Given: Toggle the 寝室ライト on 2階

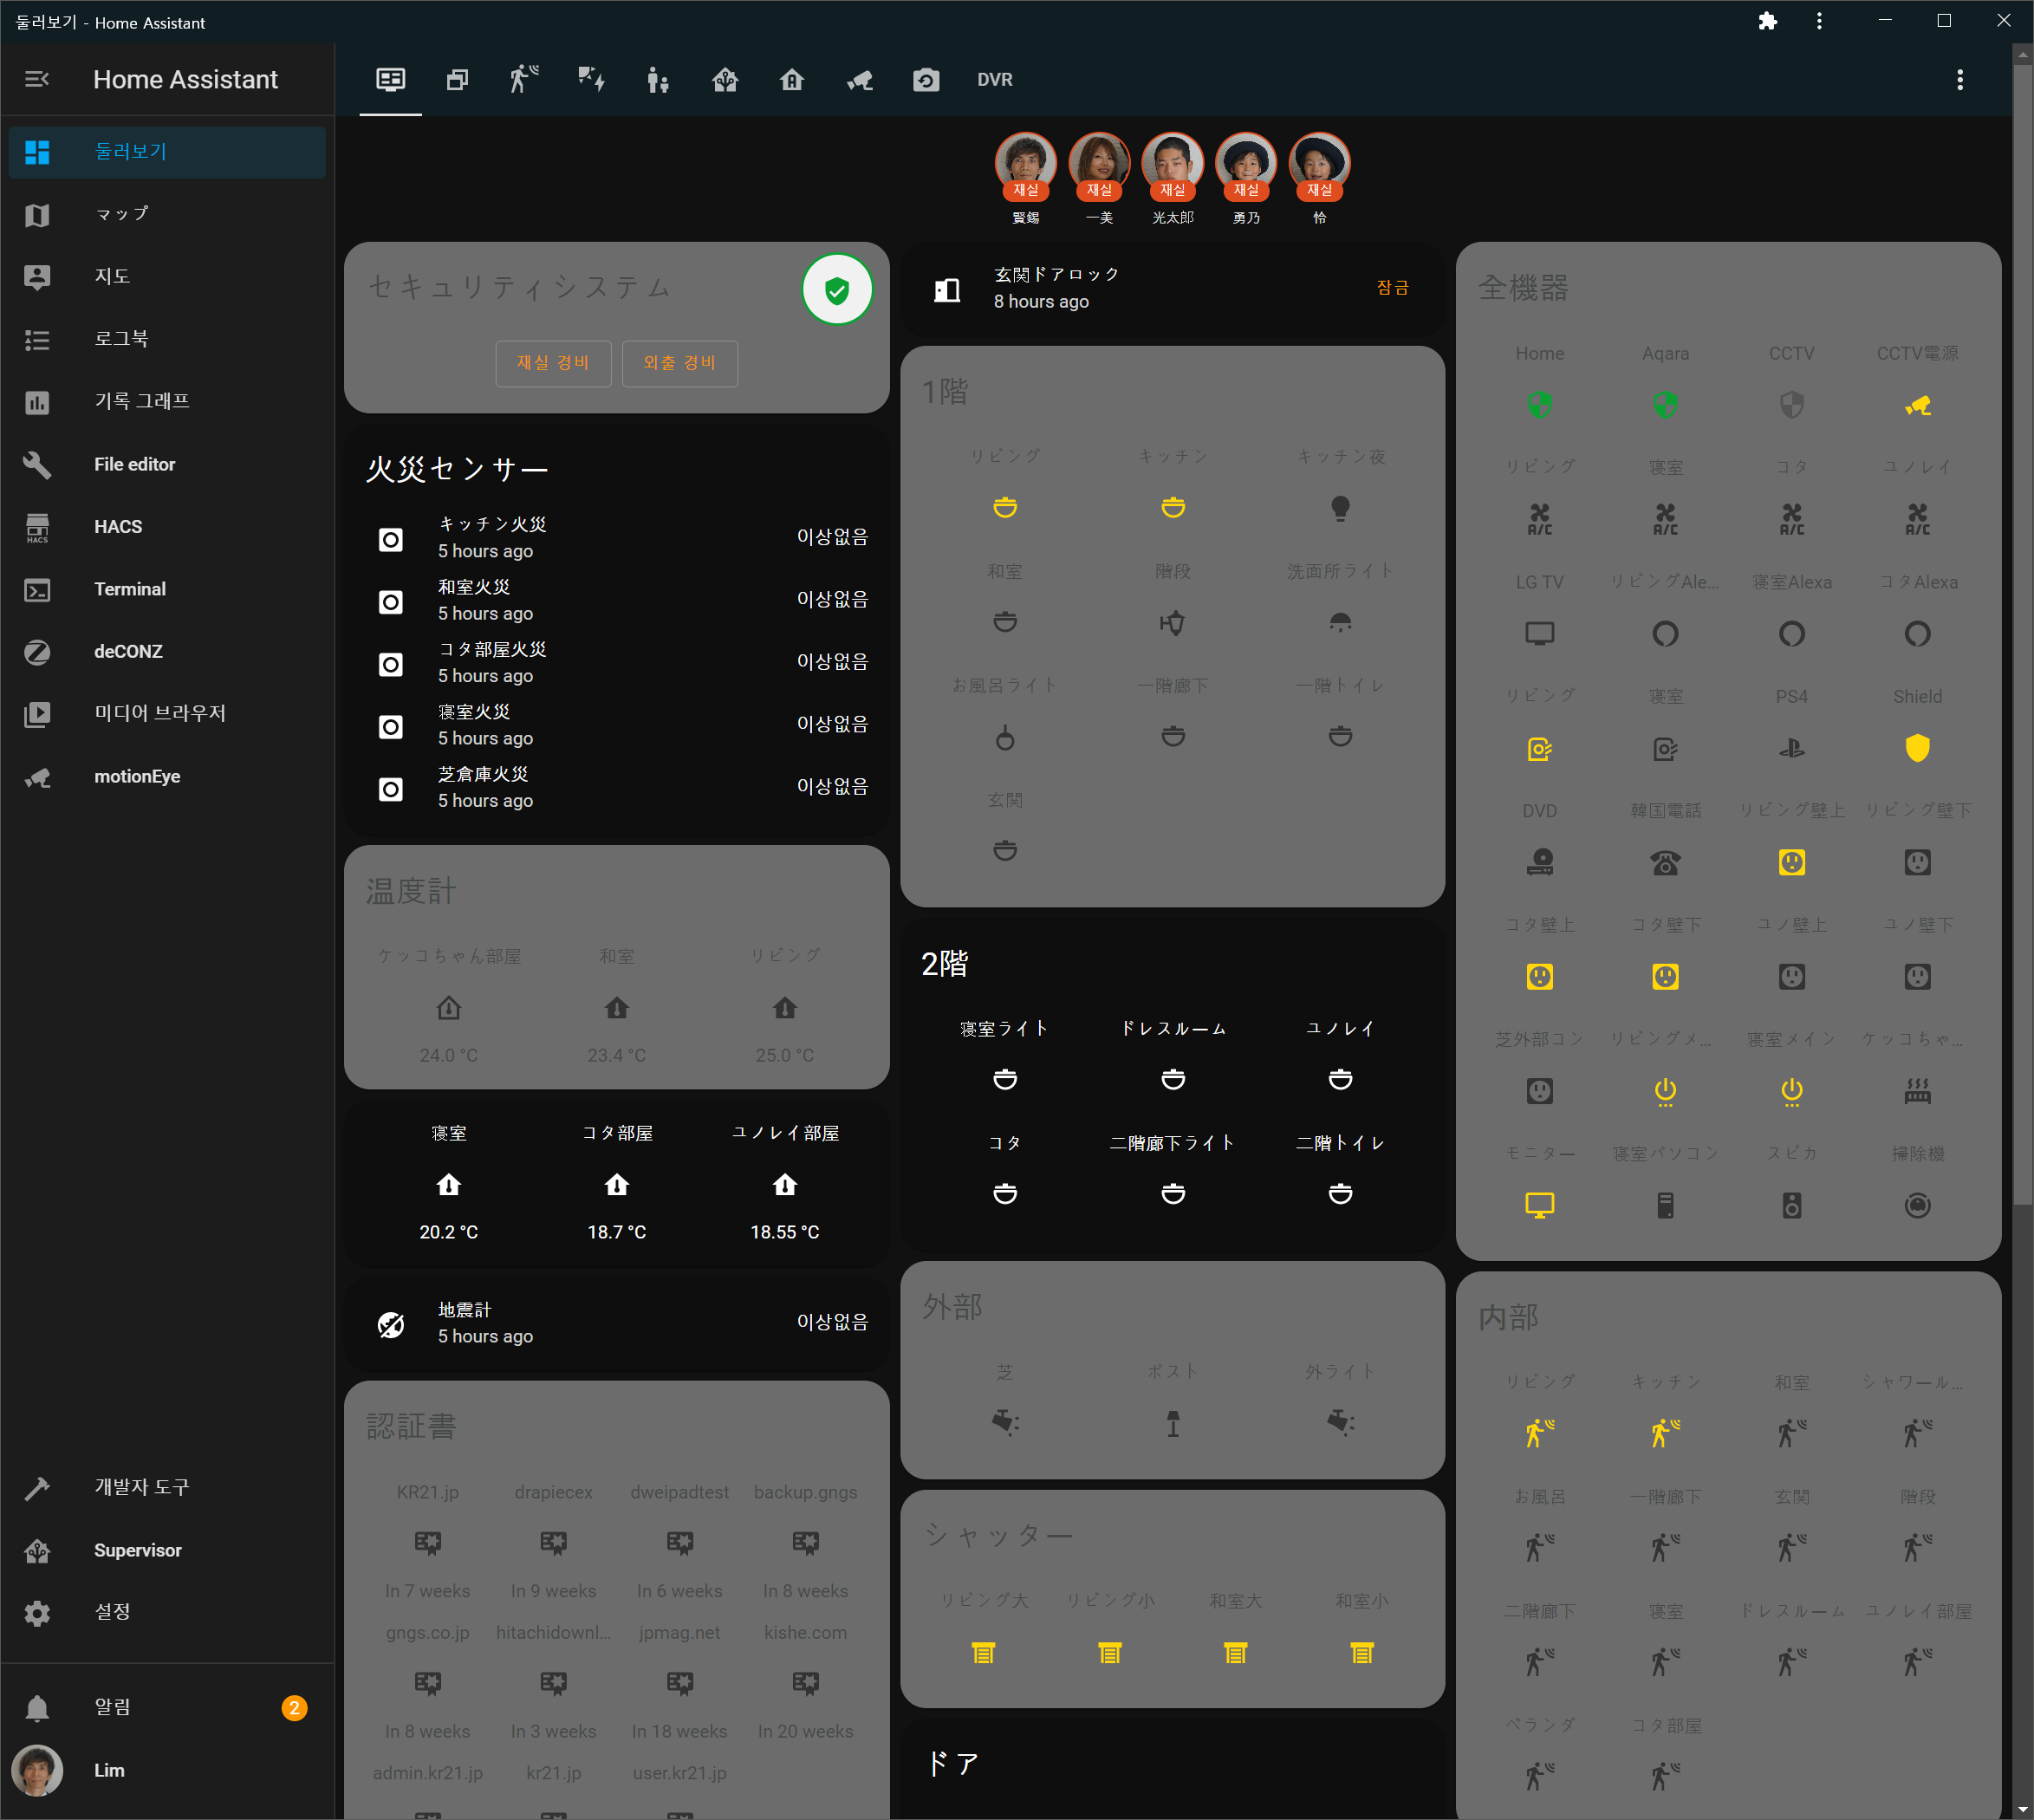Looking at the screenshot, I should [x=1004, y=1079].
